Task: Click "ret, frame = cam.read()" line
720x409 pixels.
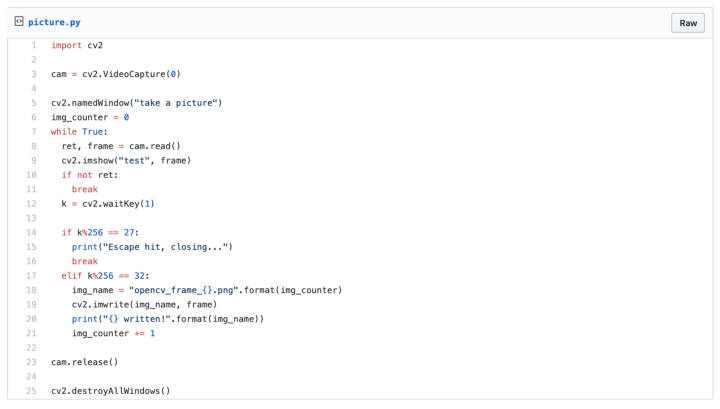Action: click(x=121, y=146)
